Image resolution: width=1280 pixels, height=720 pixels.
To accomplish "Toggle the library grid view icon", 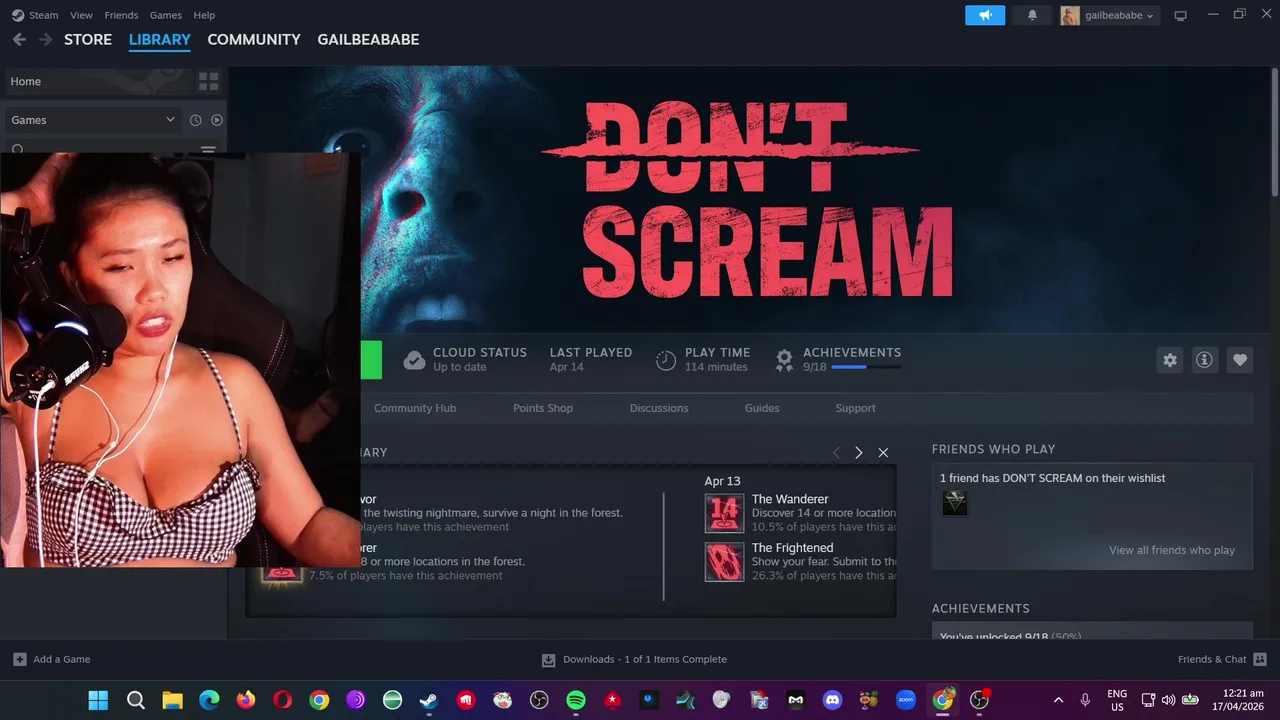I will tap(209, 81).
